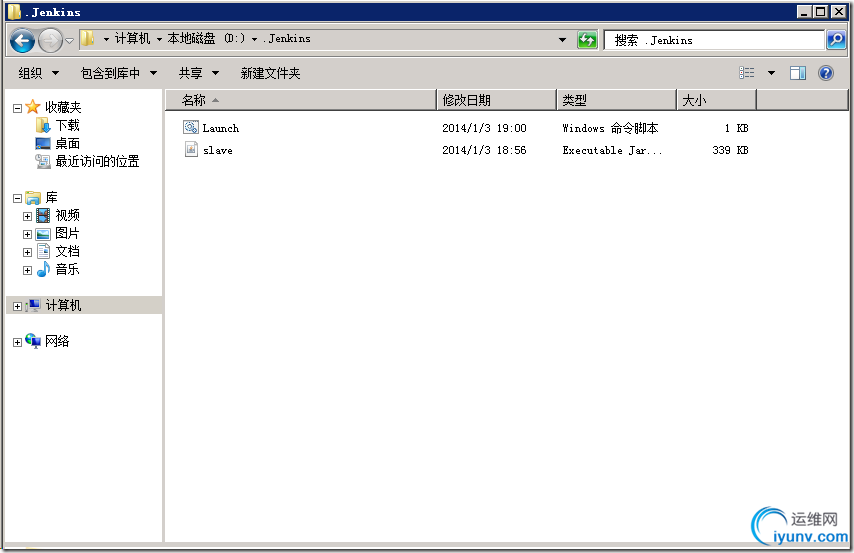Viewport: 854px width, 553px height.
Task: Click the slave jar file icon
Action: coord(191,149)
